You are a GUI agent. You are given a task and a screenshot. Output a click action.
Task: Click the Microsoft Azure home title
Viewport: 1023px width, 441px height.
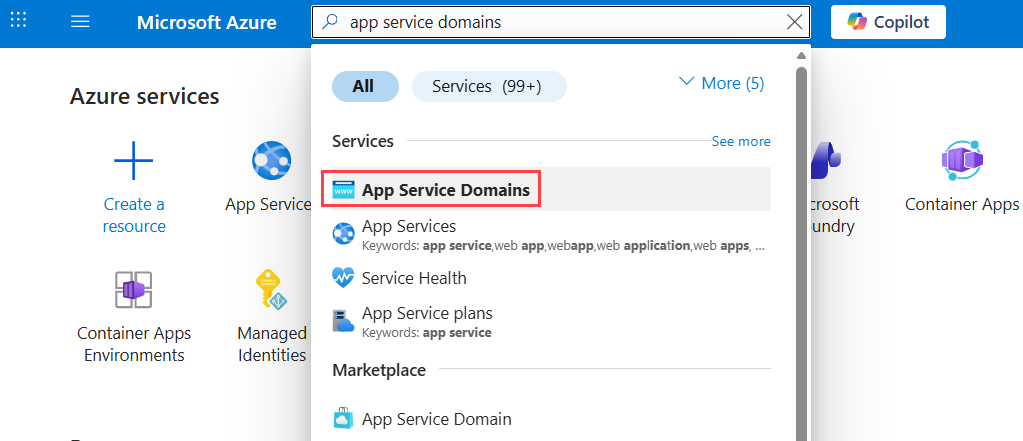[207, 22]
